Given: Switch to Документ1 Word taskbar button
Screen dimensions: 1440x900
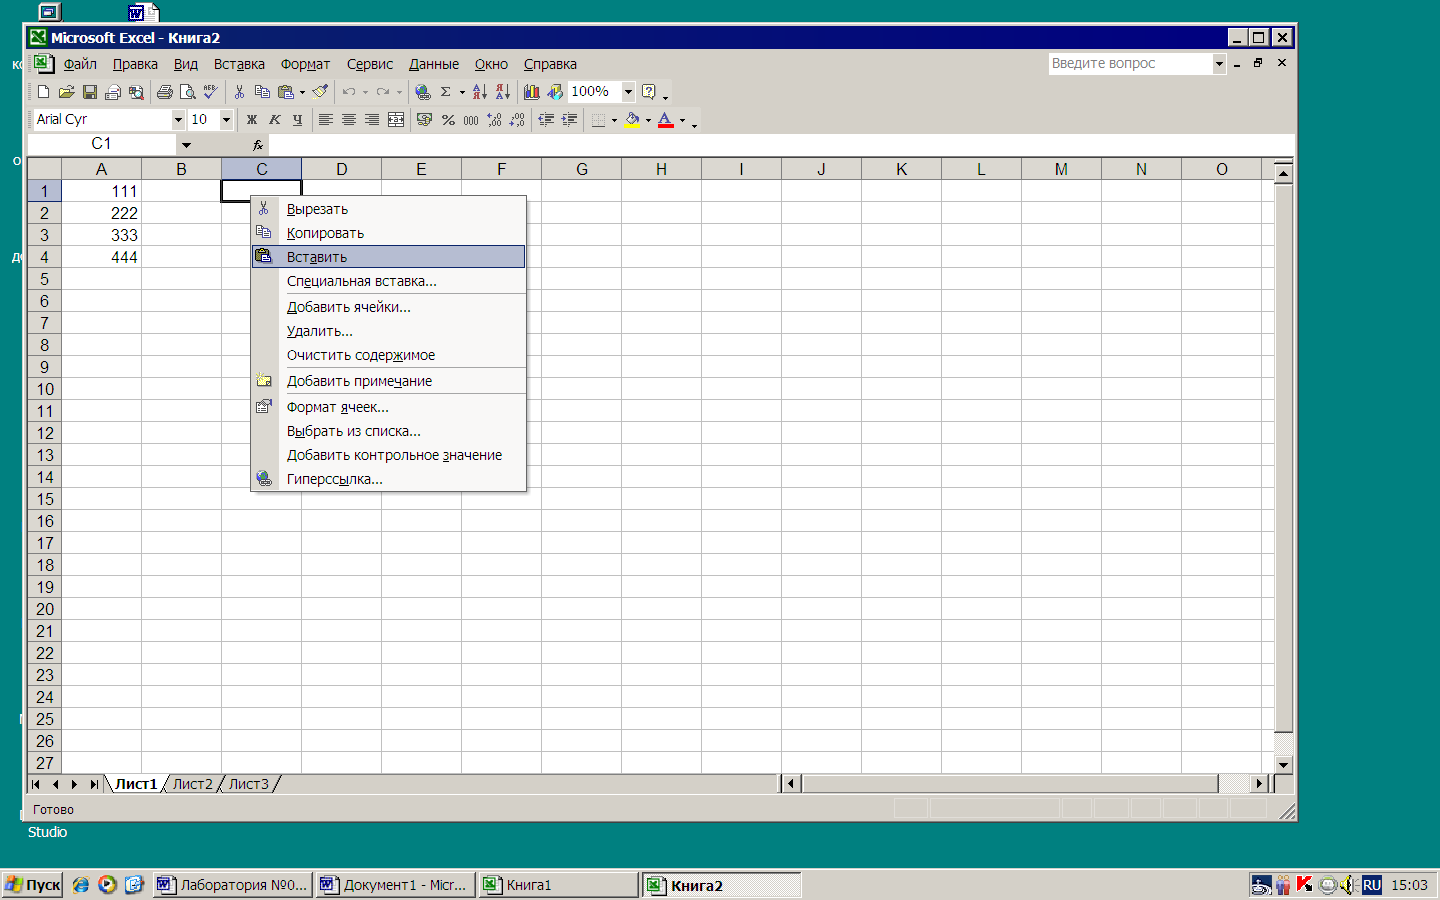Looking at the screenshot, I should point(395,885).
